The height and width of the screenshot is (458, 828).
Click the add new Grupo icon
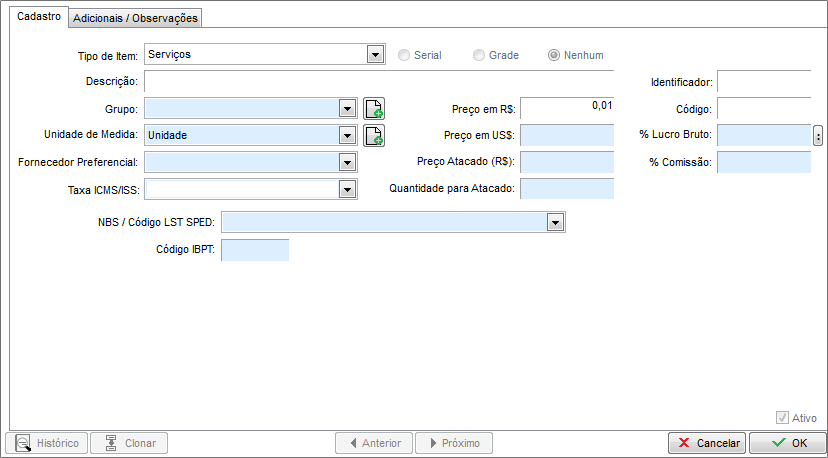coord(373,109)
